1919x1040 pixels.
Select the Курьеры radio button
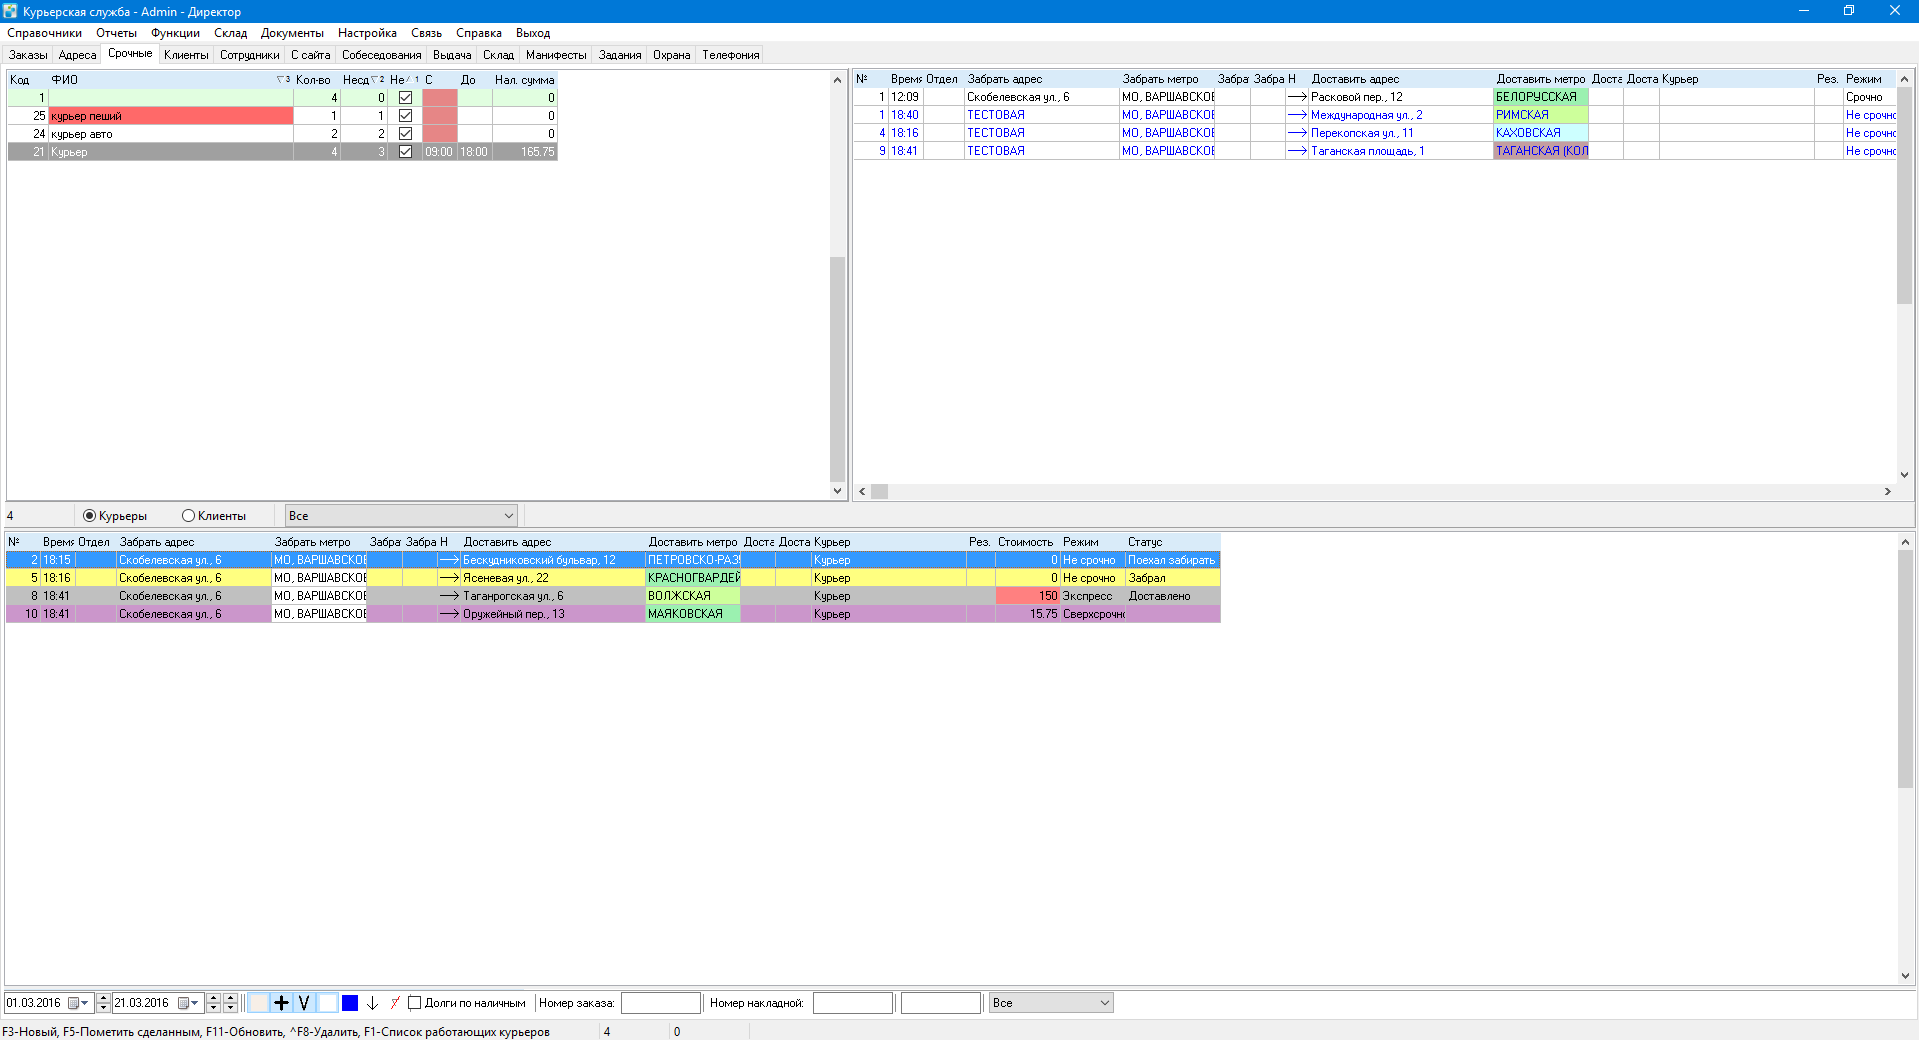coord(89,516)
